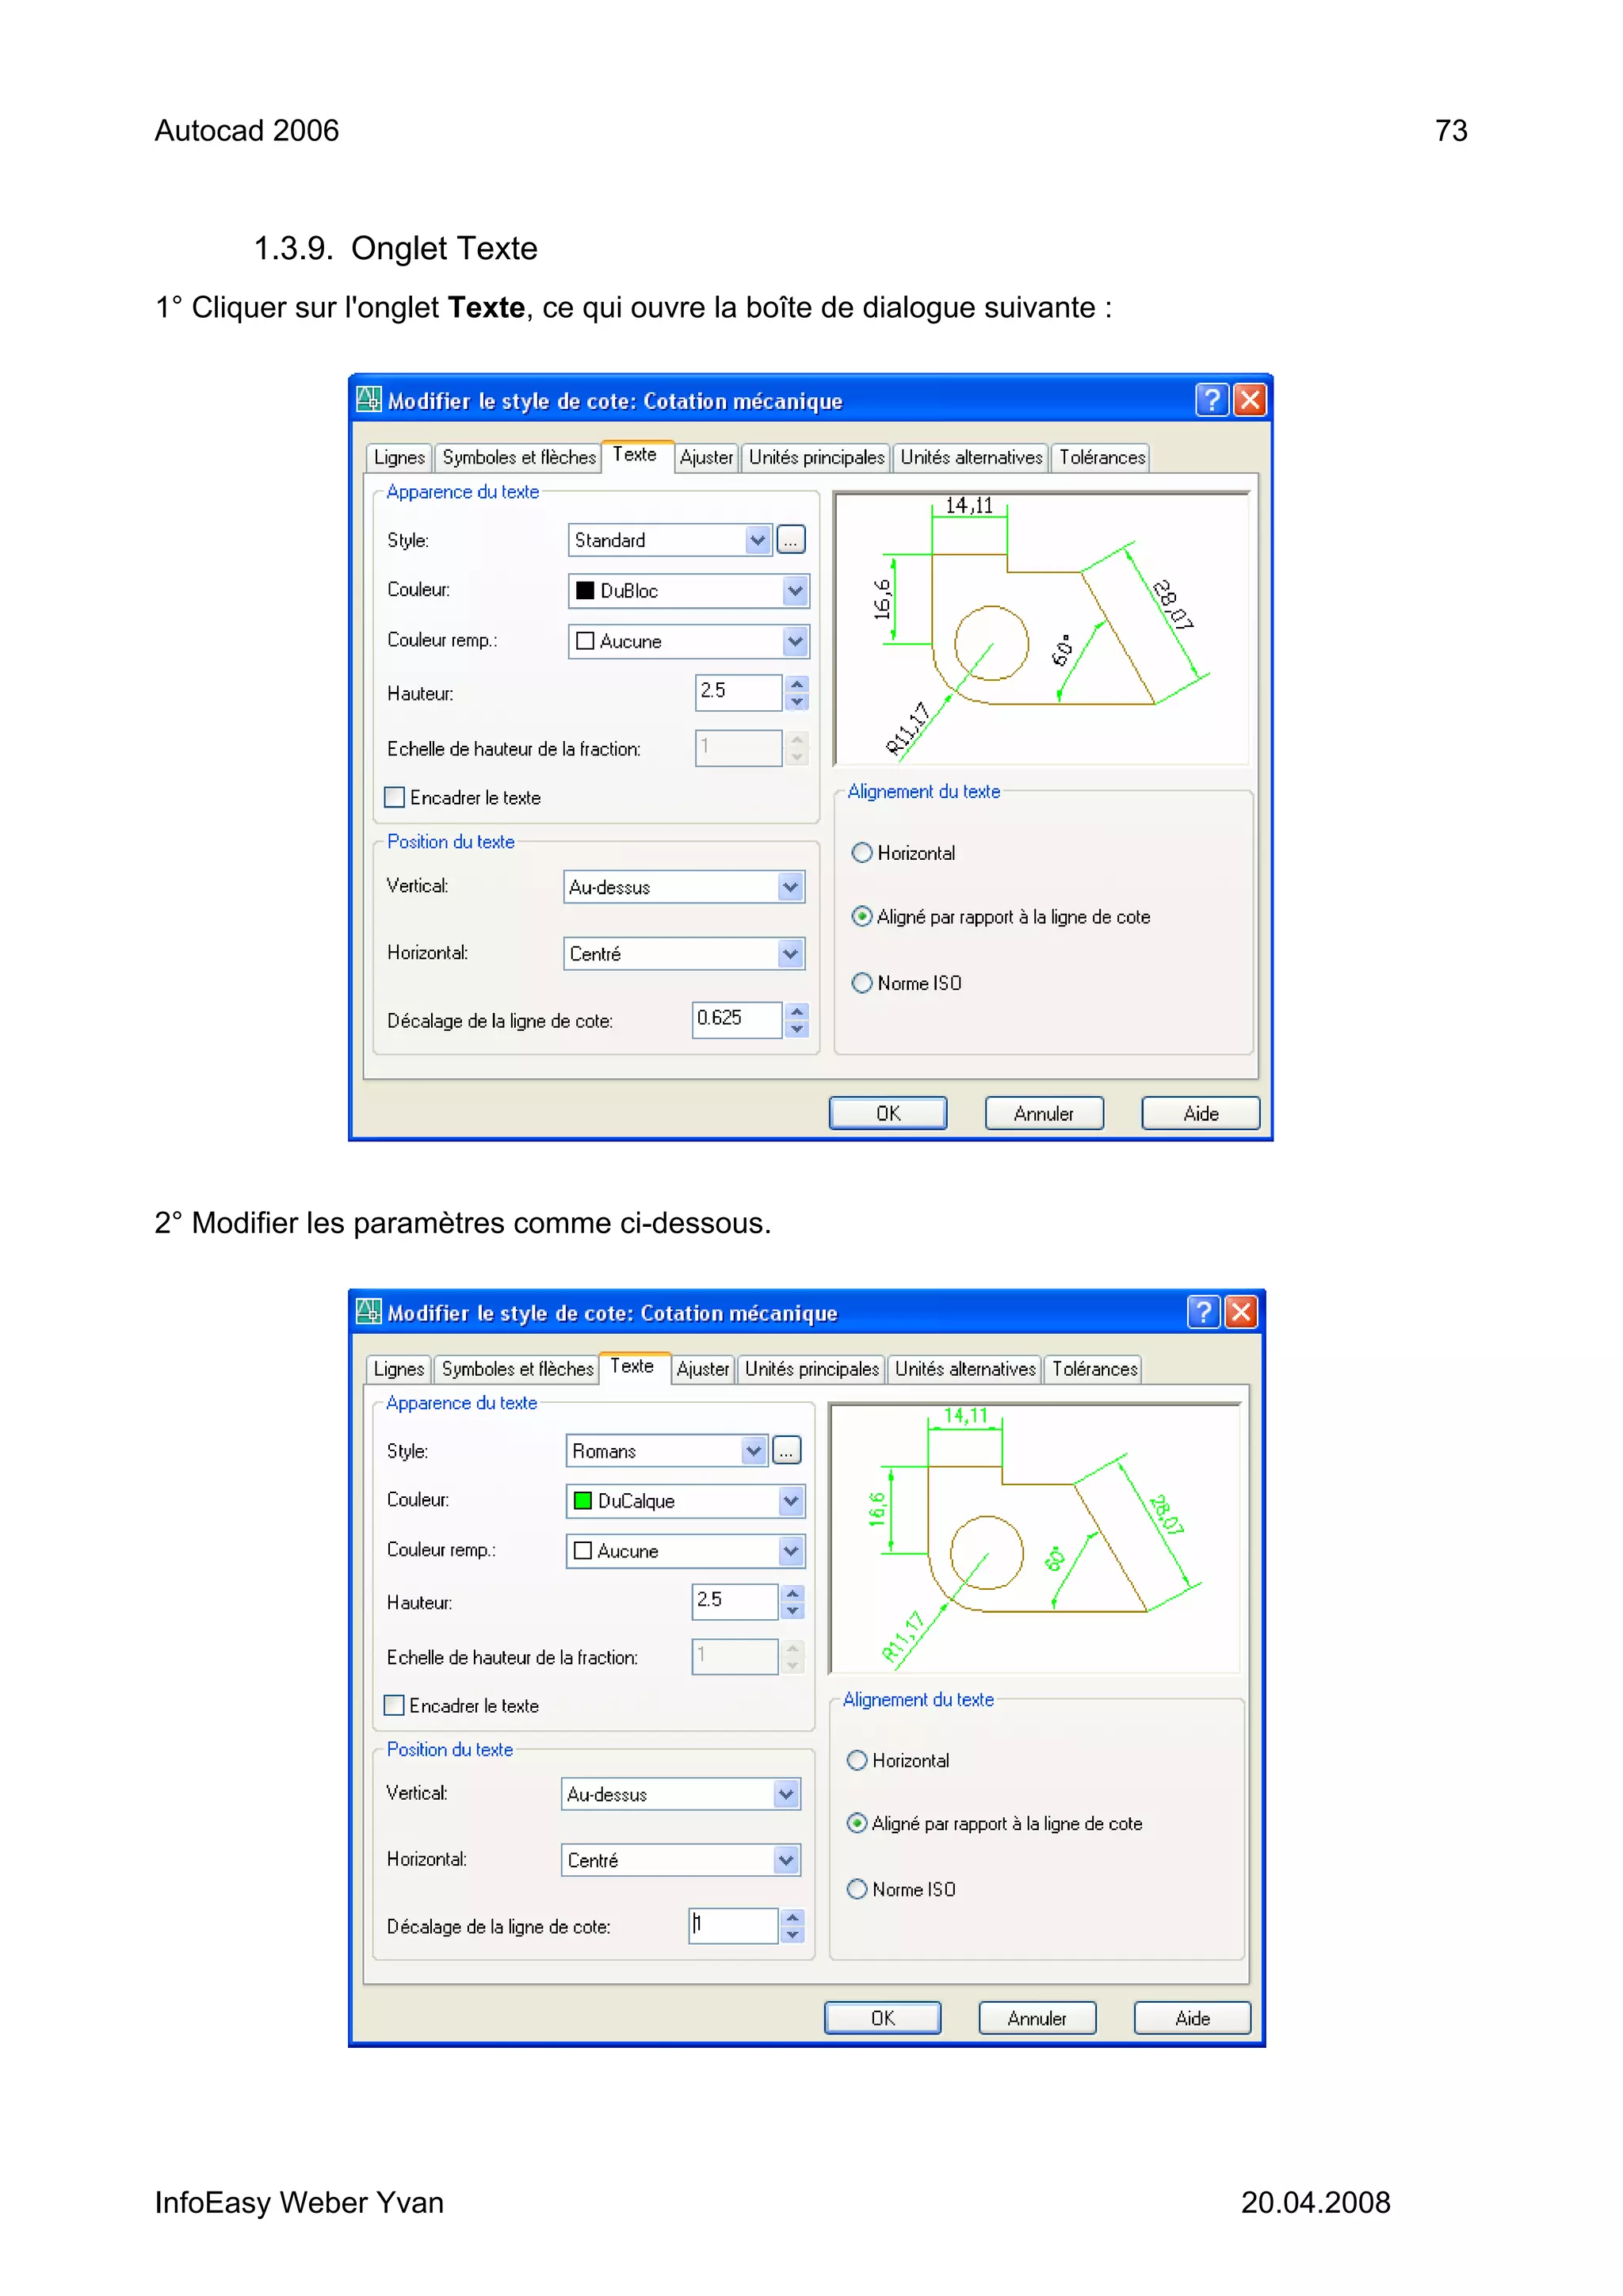The image size is (1623, 2296).
Task: Open Tolérances tab in upper dialog
Action: 1102,458
